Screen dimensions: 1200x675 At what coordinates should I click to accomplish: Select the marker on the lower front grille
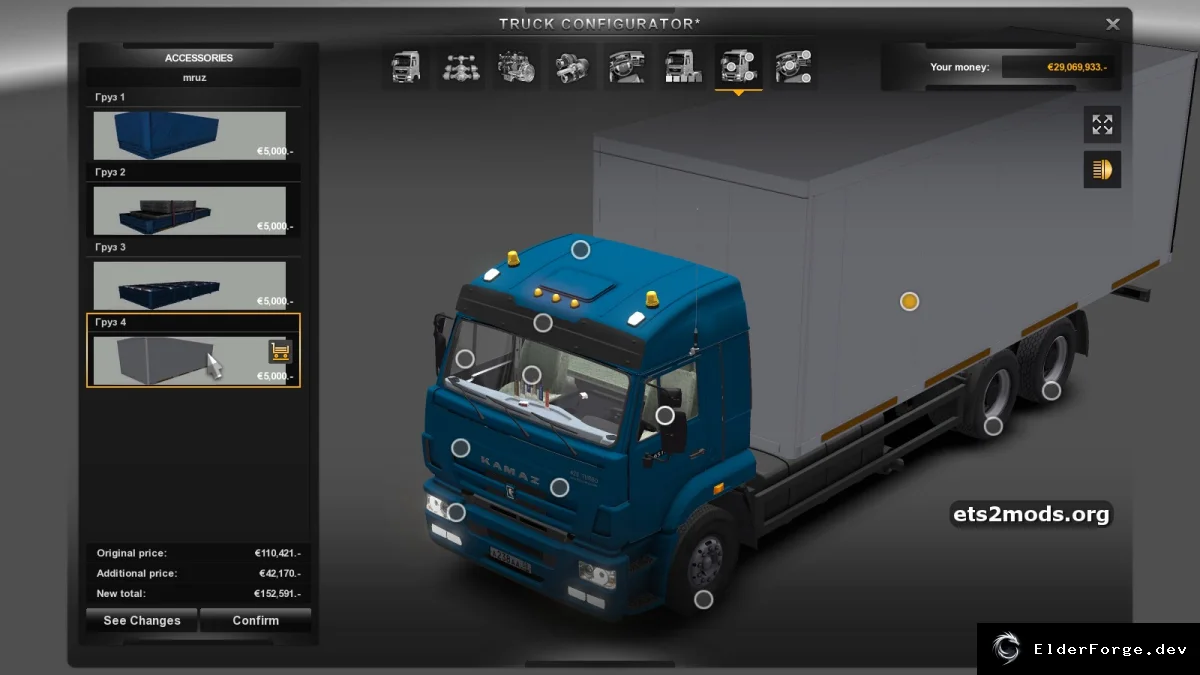[559, 487]
